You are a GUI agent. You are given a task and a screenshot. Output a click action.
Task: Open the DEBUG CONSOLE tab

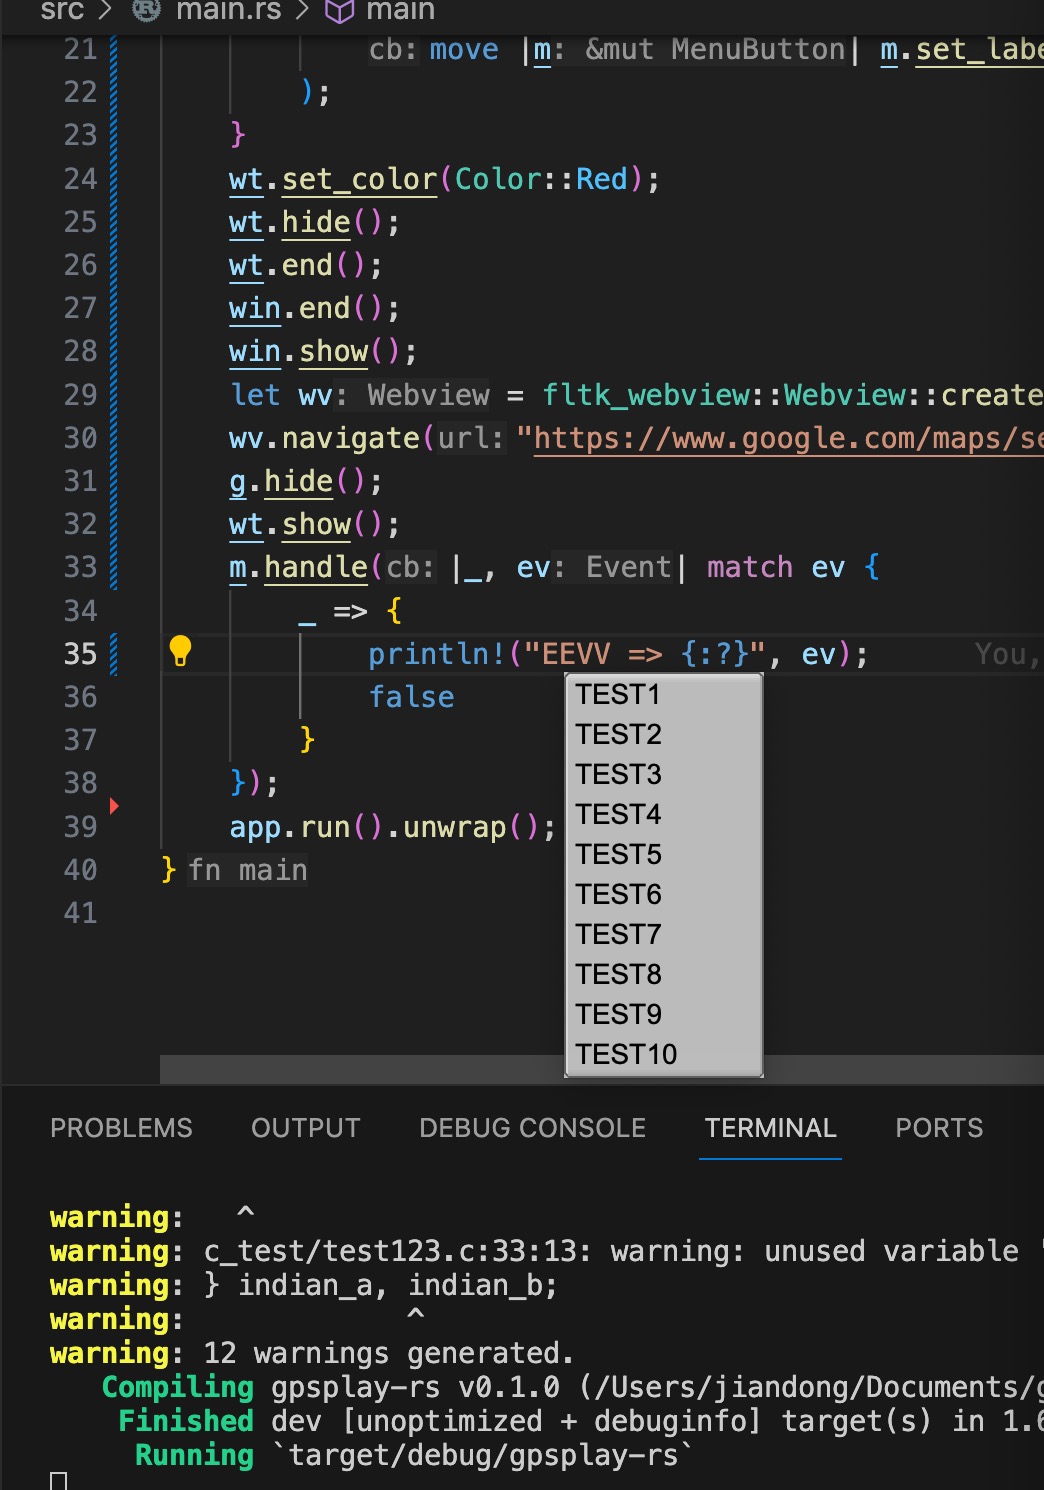coord(532,1128)
